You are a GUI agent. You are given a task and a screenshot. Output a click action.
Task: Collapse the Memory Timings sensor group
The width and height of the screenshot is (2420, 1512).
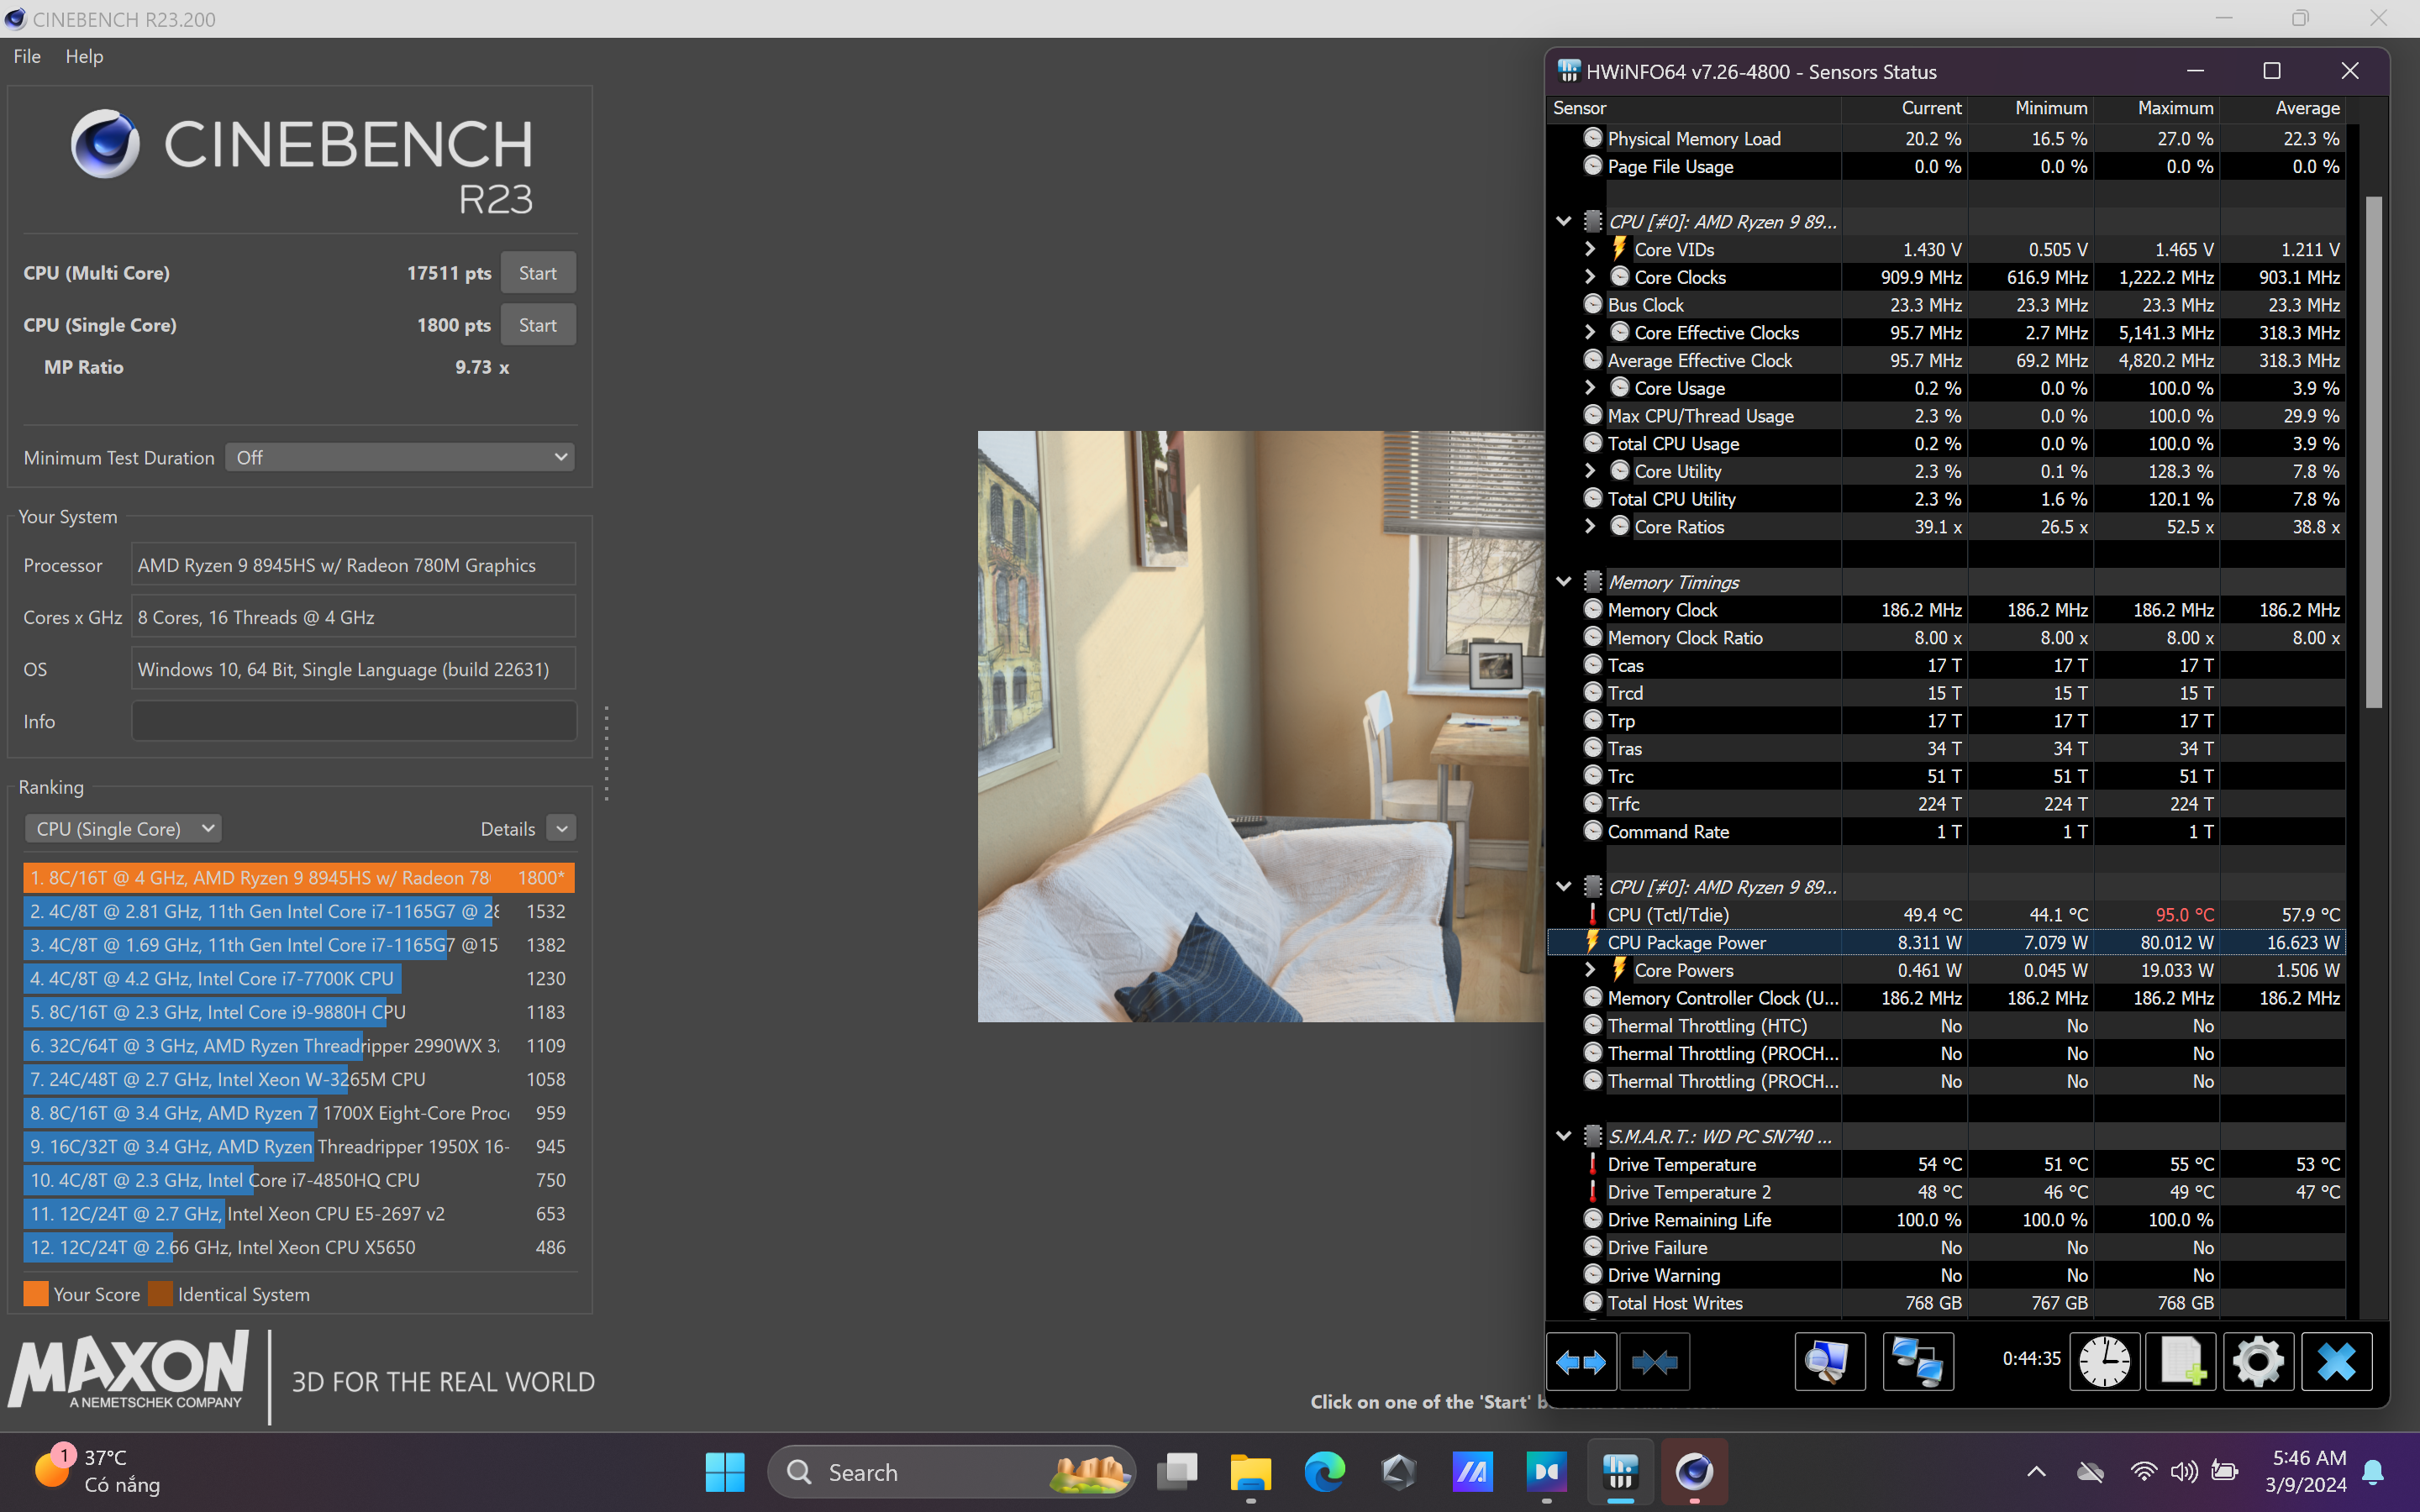point(1564,582)
